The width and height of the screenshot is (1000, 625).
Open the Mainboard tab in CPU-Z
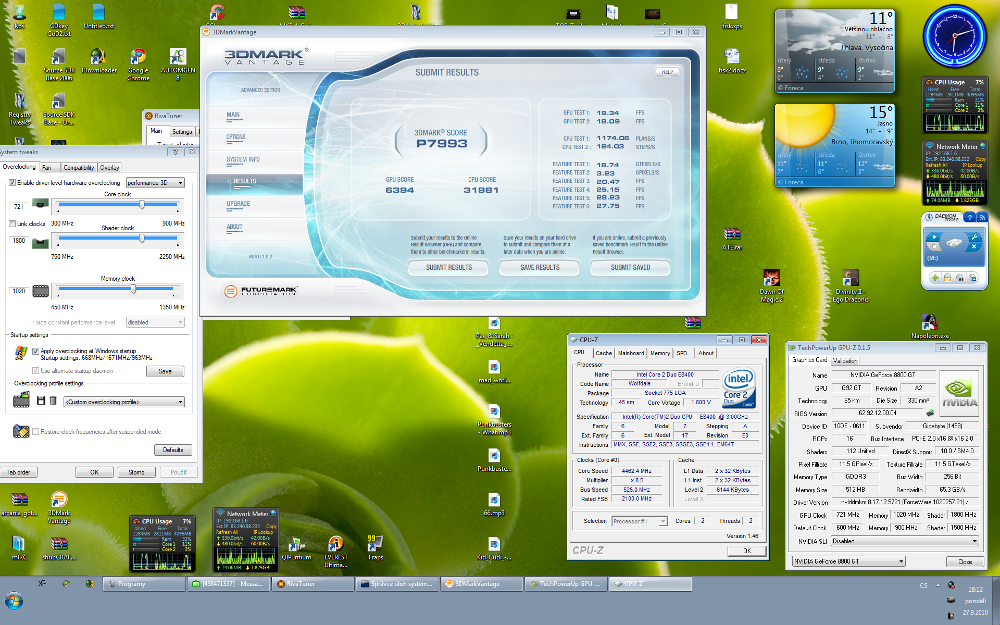[x=631, y=353]
